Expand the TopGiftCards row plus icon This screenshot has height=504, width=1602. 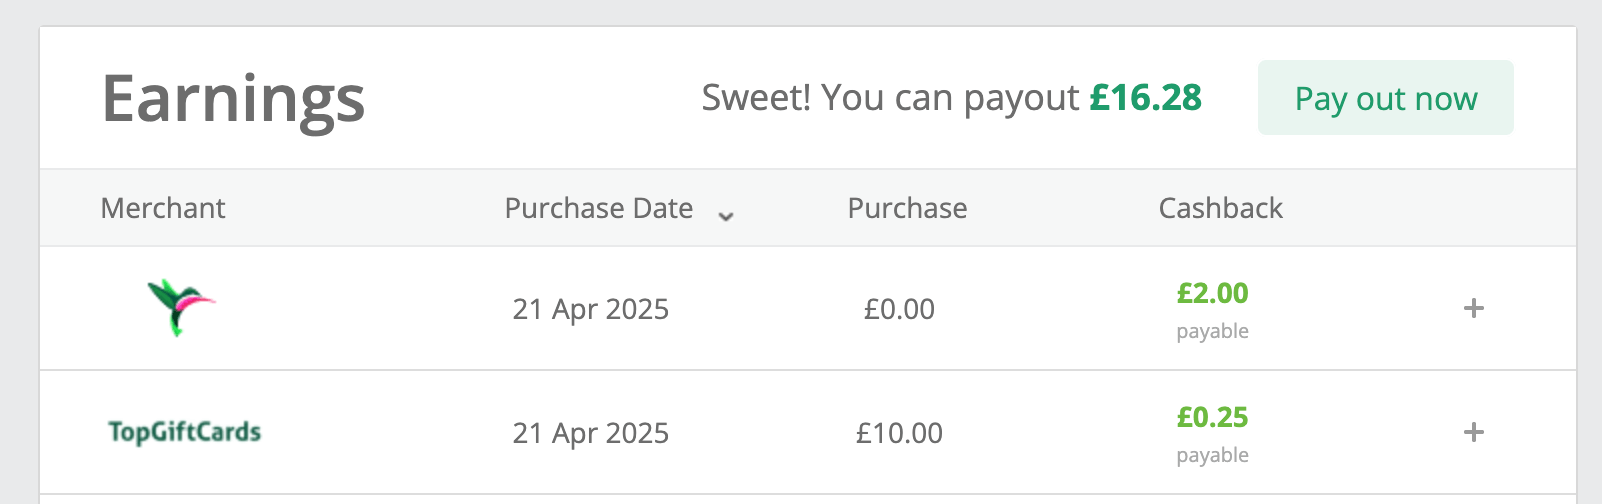click(x=1473, y=432)
